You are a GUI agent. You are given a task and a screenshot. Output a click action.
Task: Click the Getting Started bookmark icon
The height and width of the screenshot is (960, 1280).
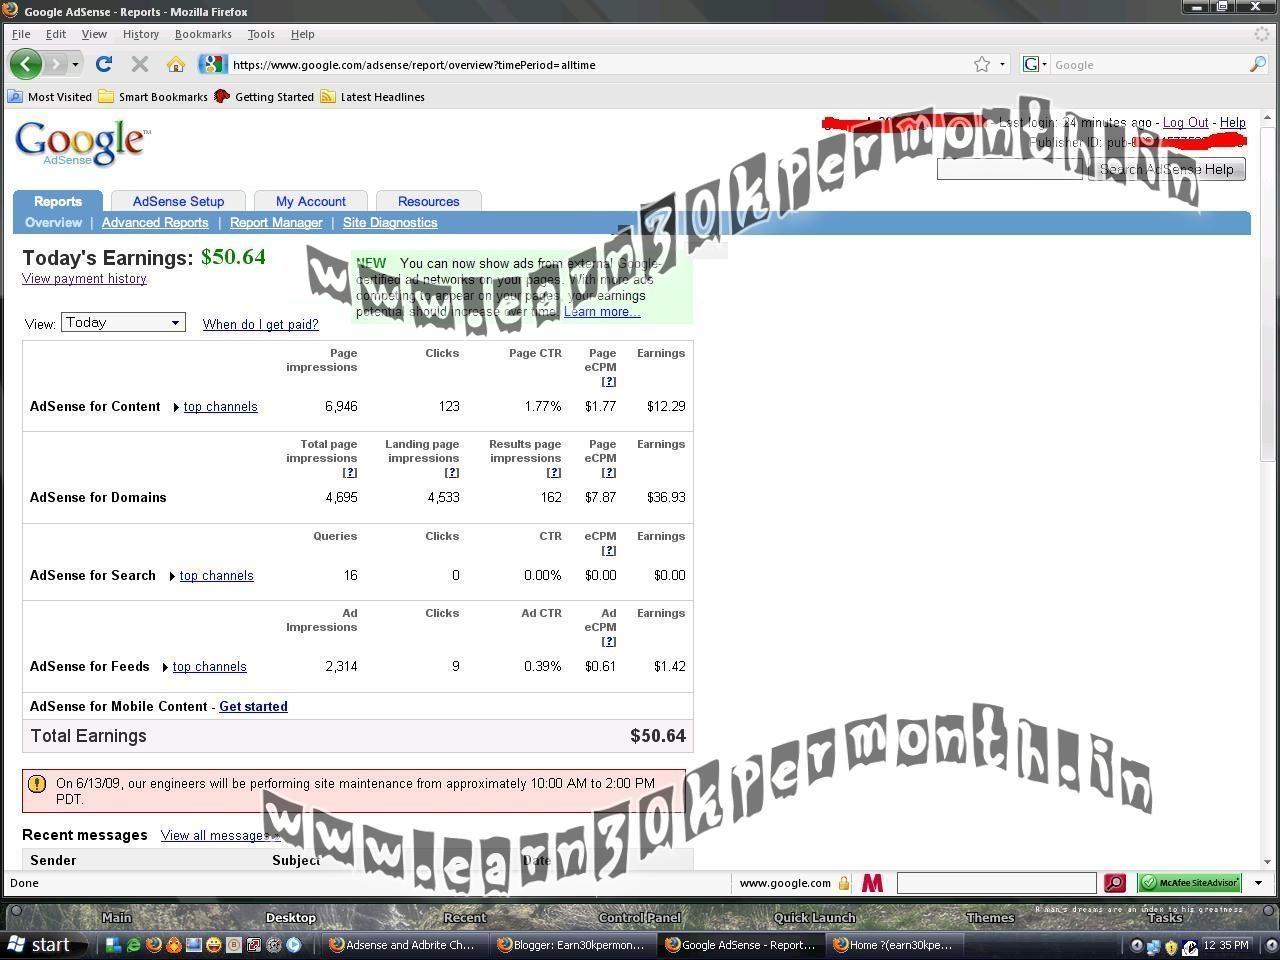click(221, 96)
